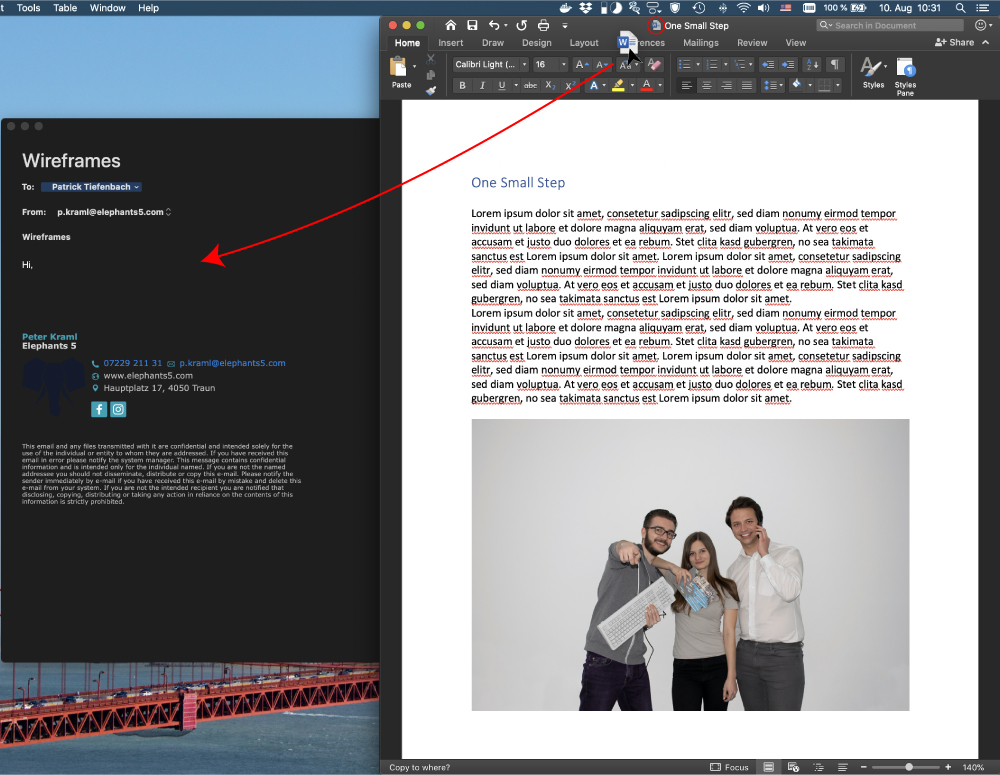
Task: Click the Increase Indent icon
Action: pyautogui.click(x=788, y=64)
